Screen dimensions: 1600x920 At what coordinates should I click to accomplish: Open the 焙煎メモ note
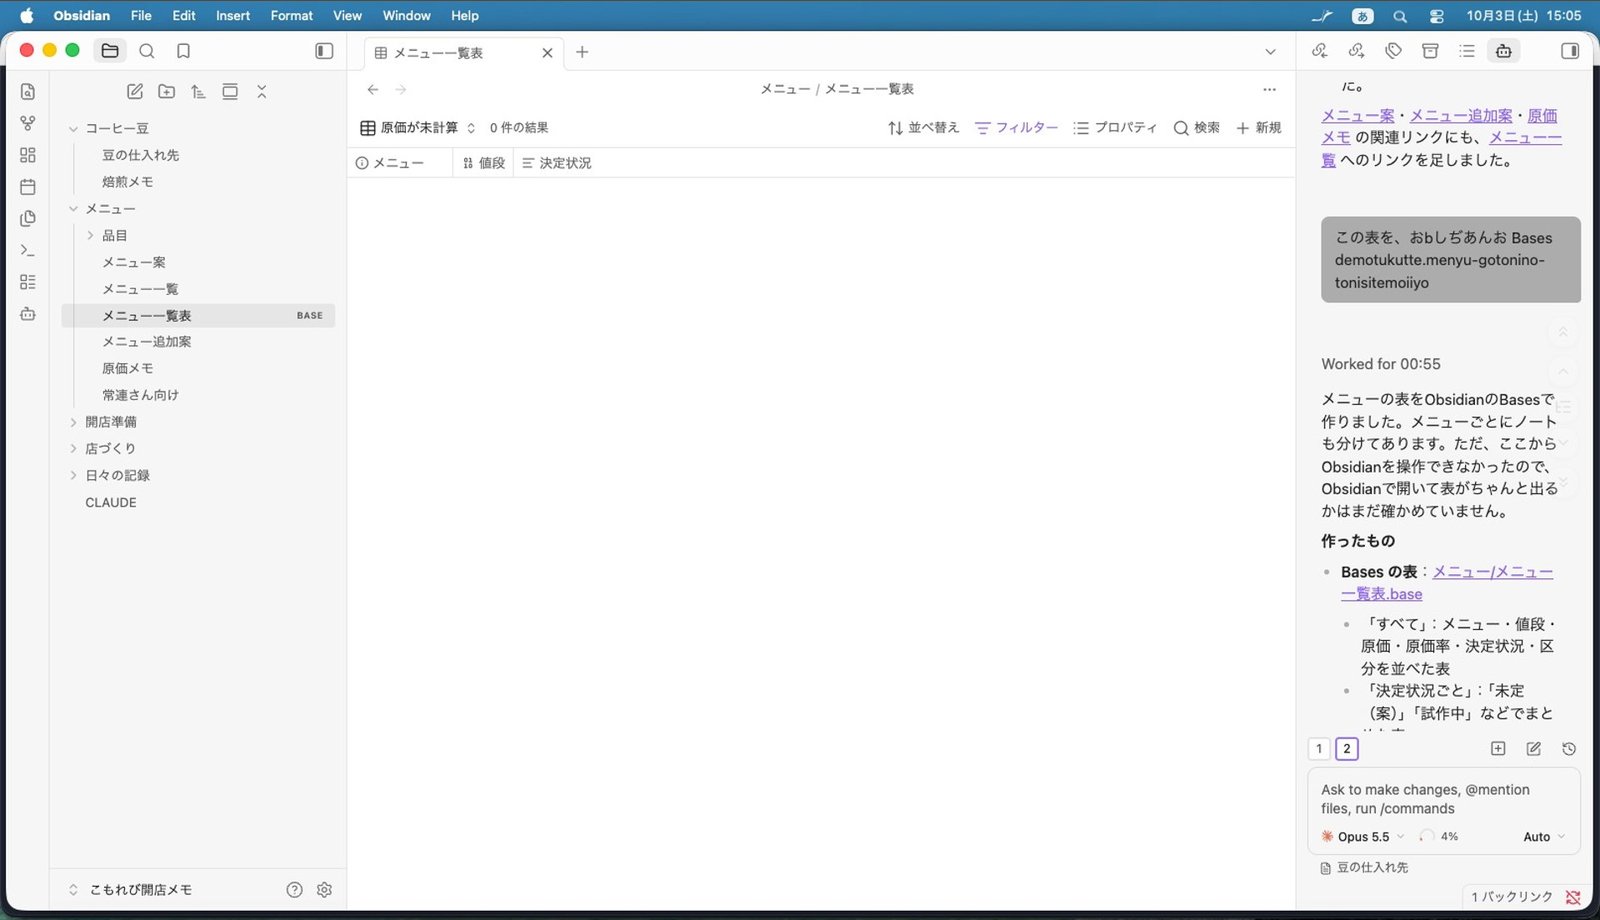click(x=127, y=182)
